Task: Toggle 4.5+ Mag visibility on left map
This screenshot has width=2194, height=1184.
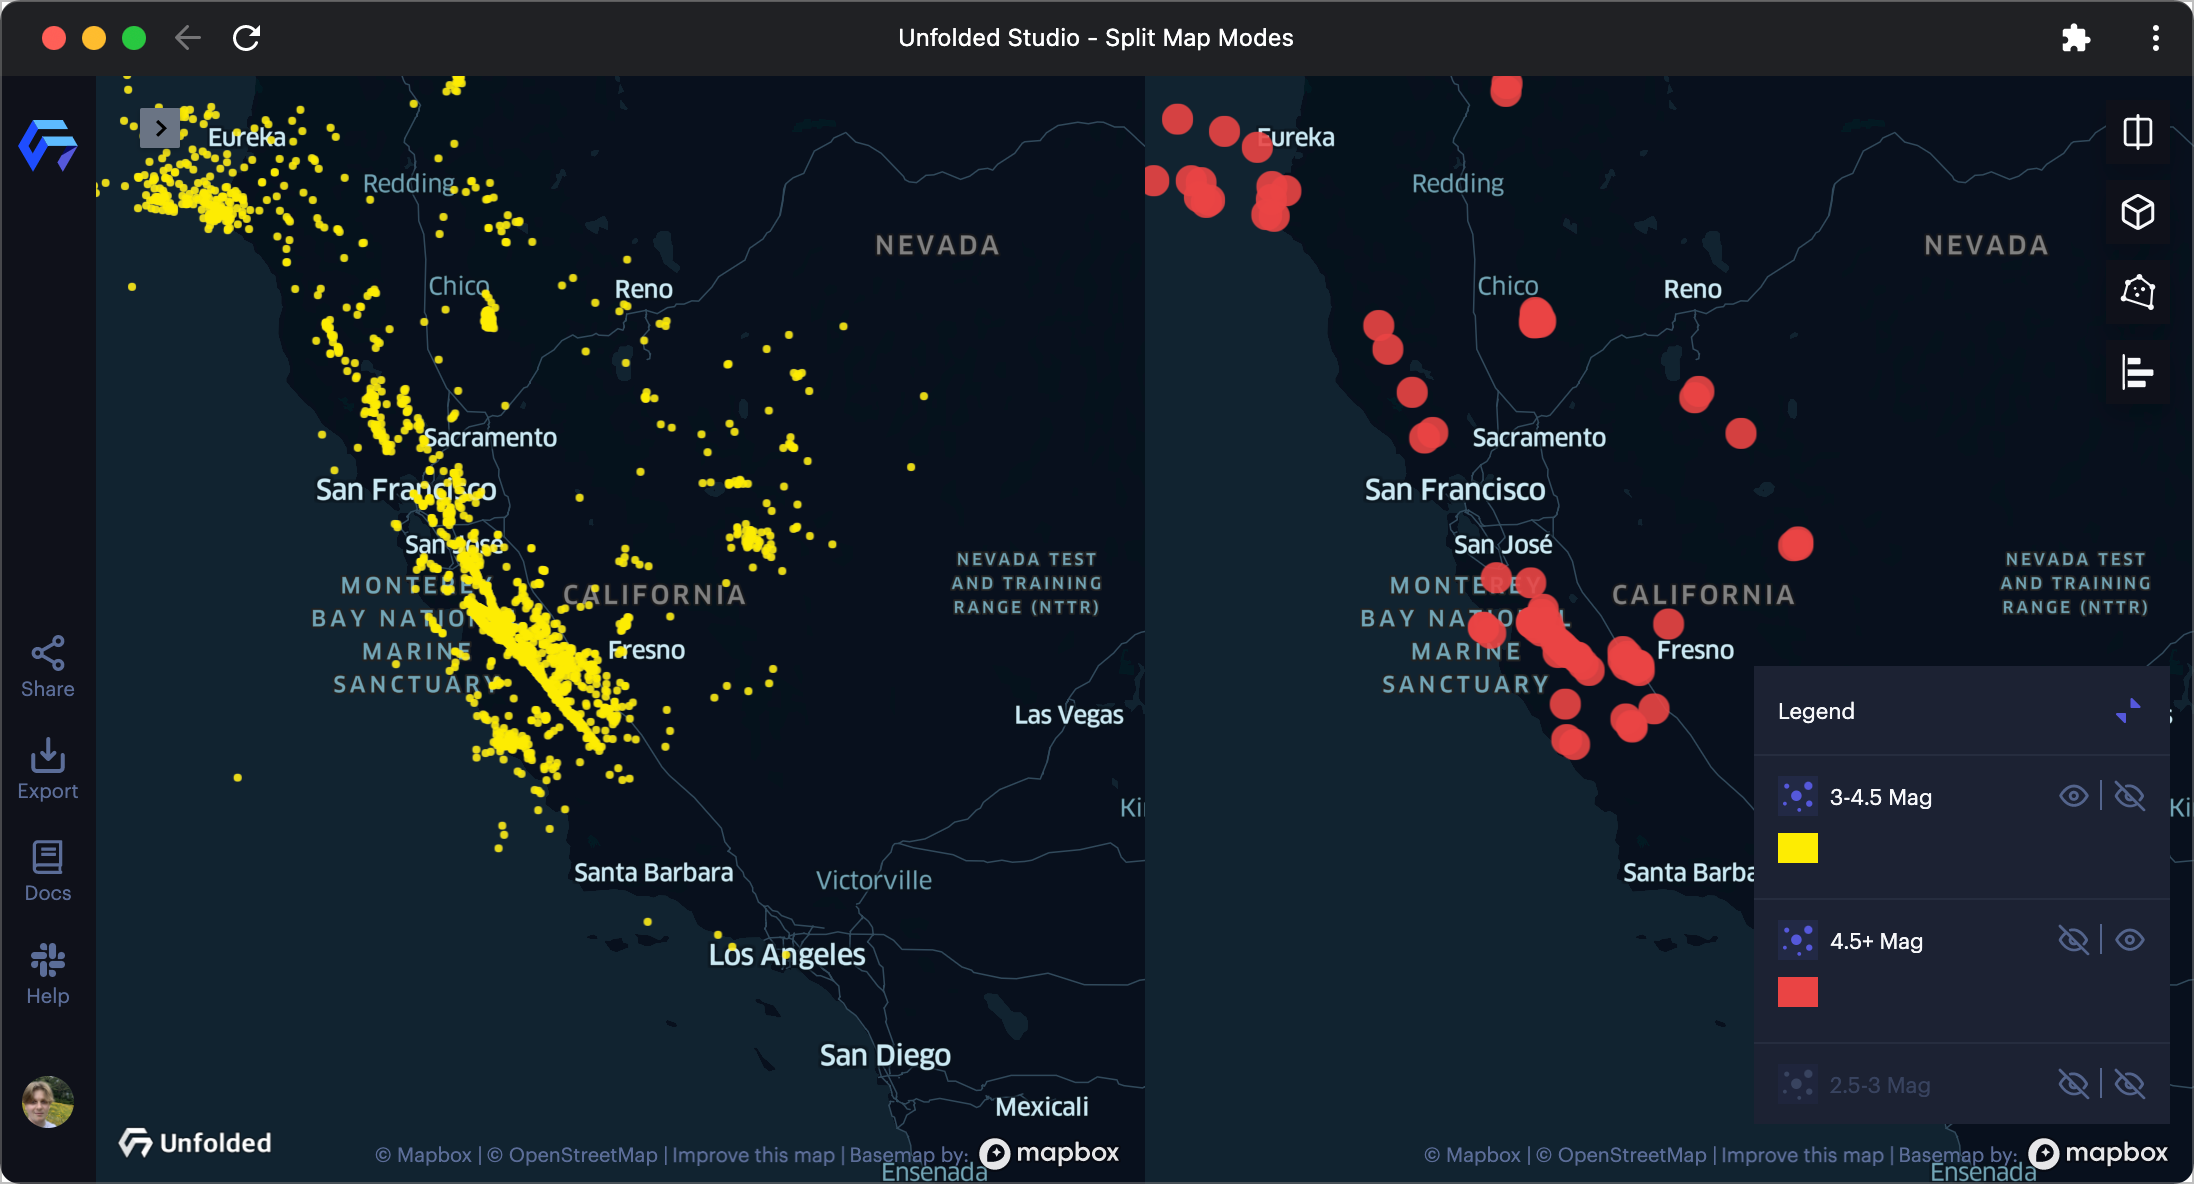Action: (x=2073, y=940)
